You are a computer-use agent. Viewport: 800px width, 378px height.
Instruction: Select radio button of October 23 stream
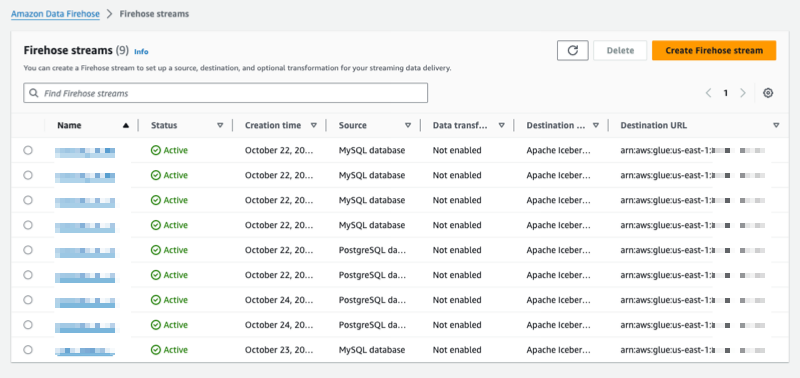coord(28,350)
